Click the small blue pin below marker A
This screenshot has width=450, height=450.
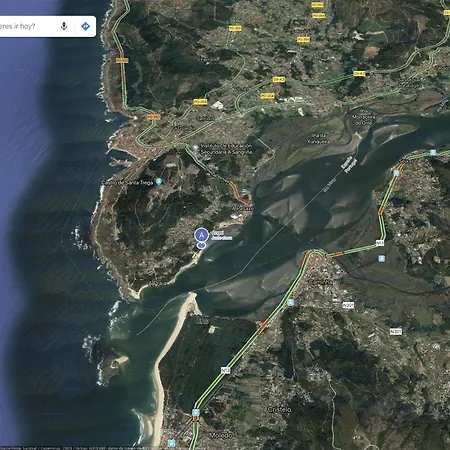pos(201,246)
